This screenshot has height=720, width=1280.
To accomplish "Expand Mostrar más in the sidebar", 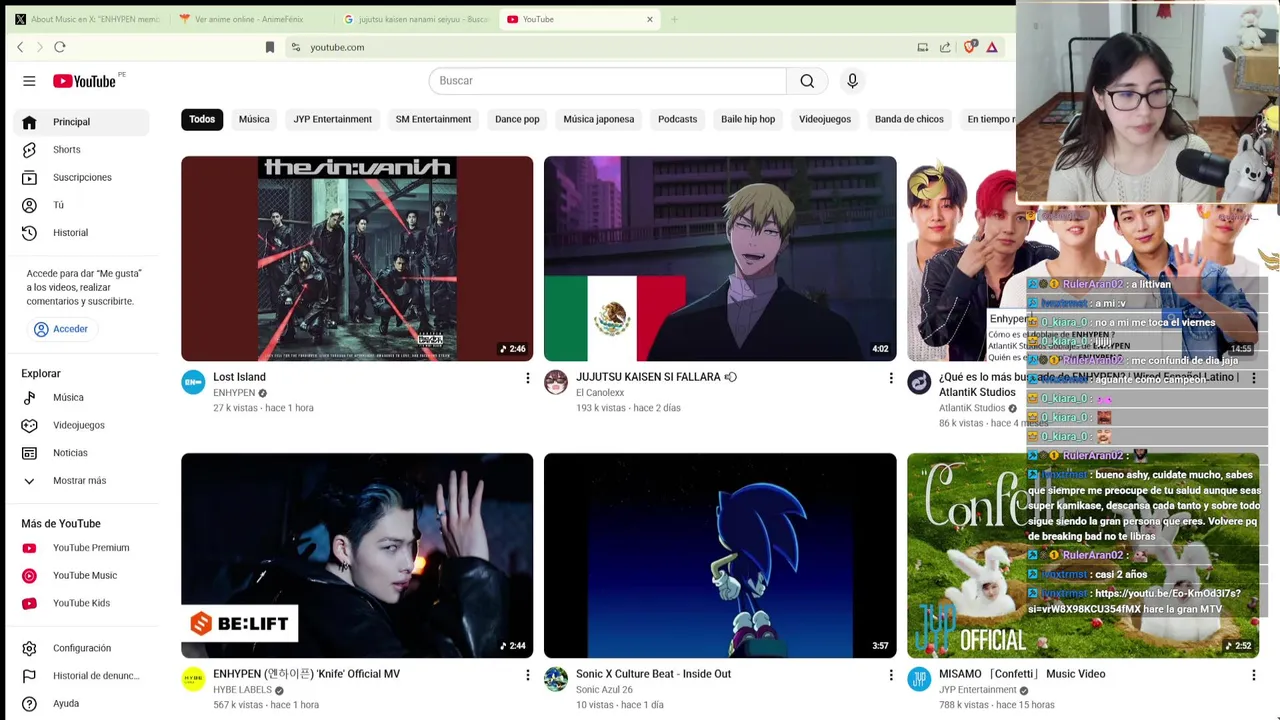I will tap(81, 481).
